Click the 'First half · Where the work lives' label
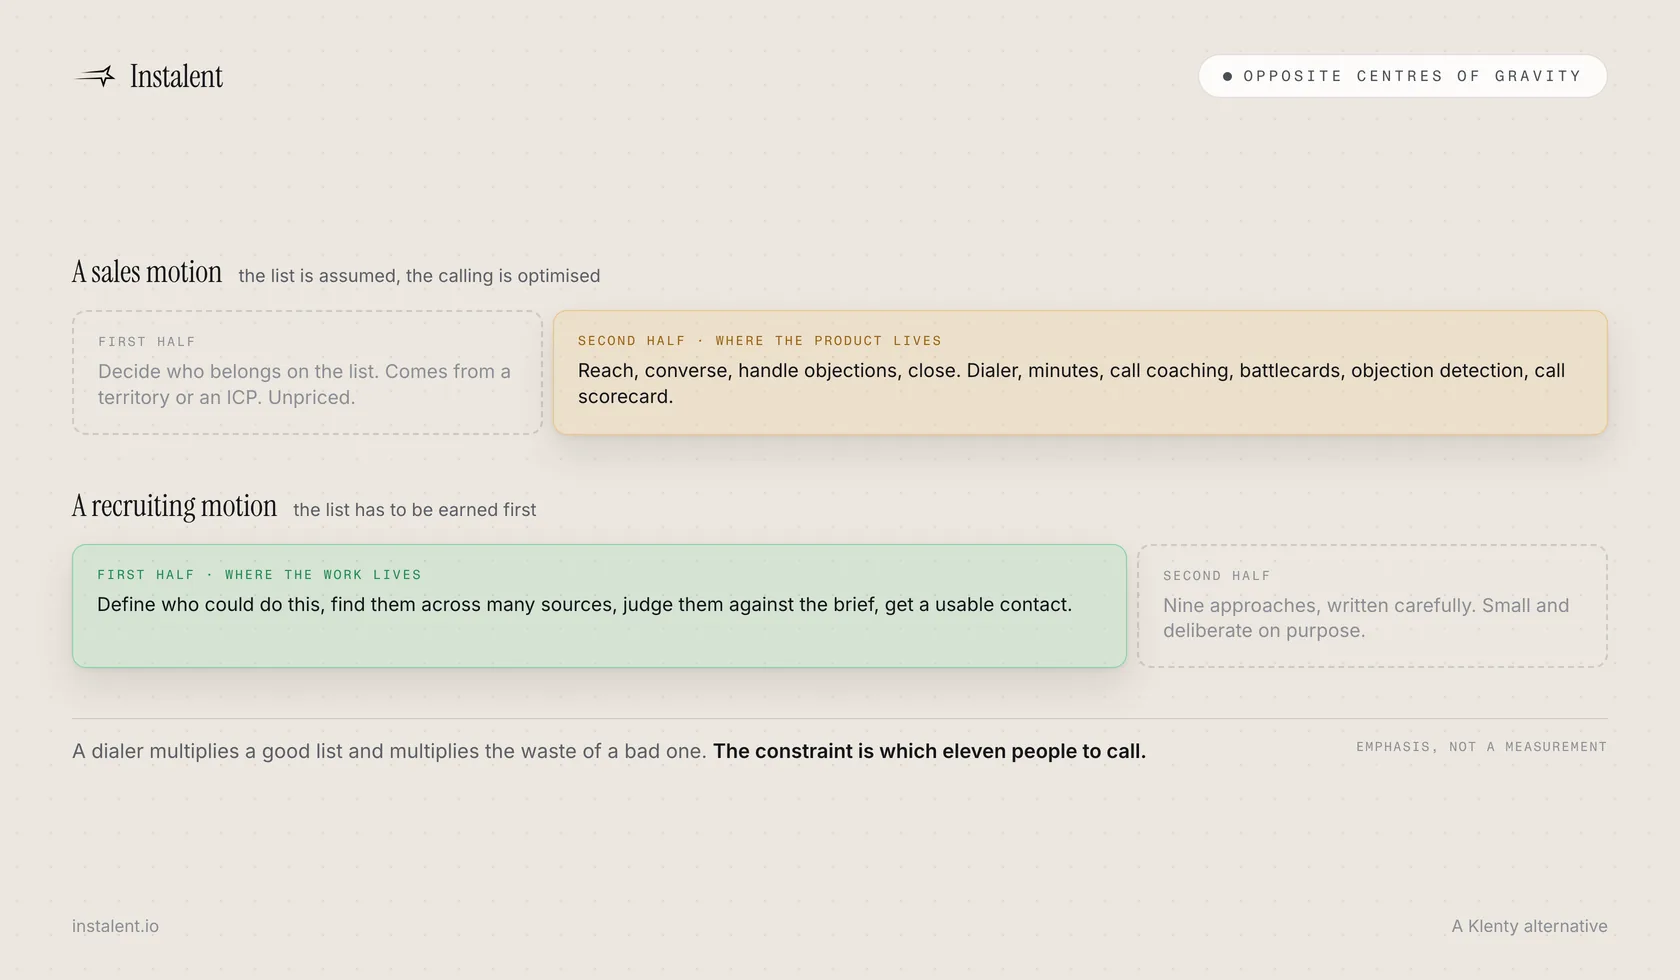The image size is (1680, 980). click(x=259, y=575)
